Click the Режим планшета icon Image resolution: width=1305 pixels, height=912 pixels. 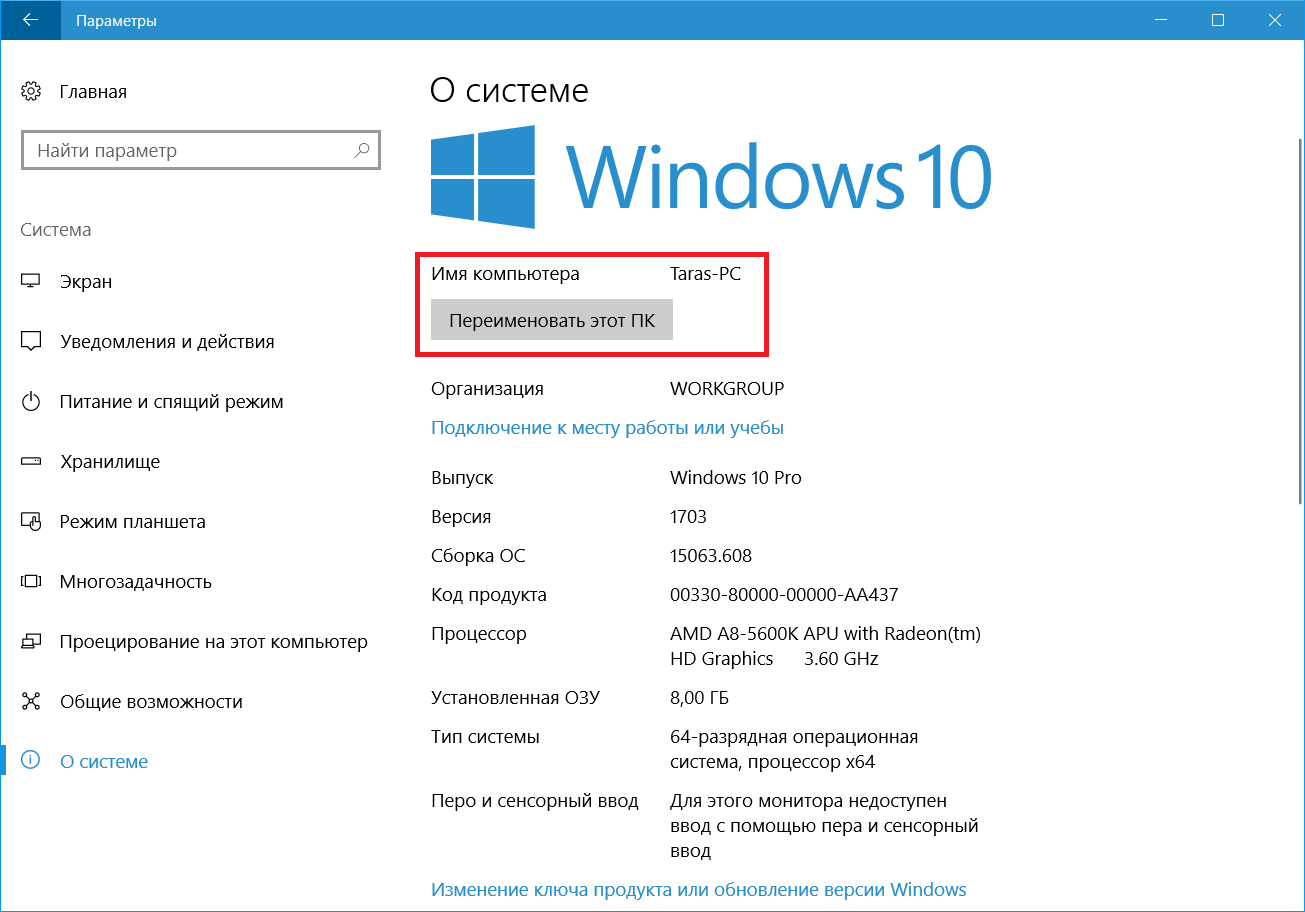[x=31, y=522]
